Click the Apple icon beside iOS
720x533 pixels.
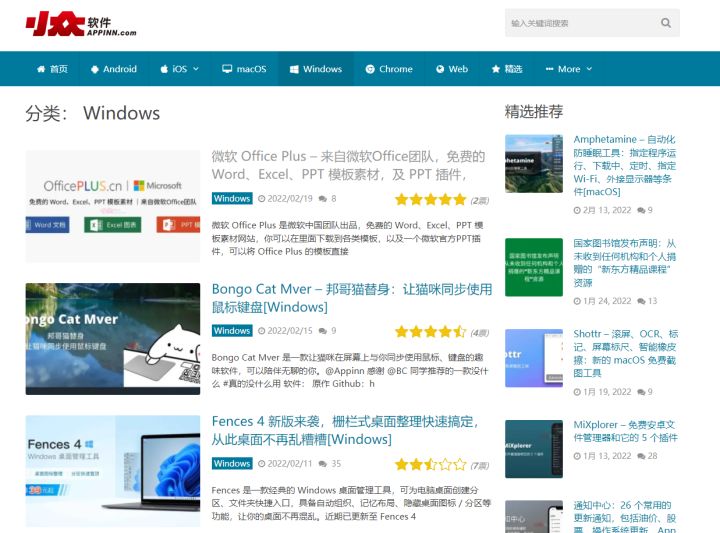(x=164, y=69)
